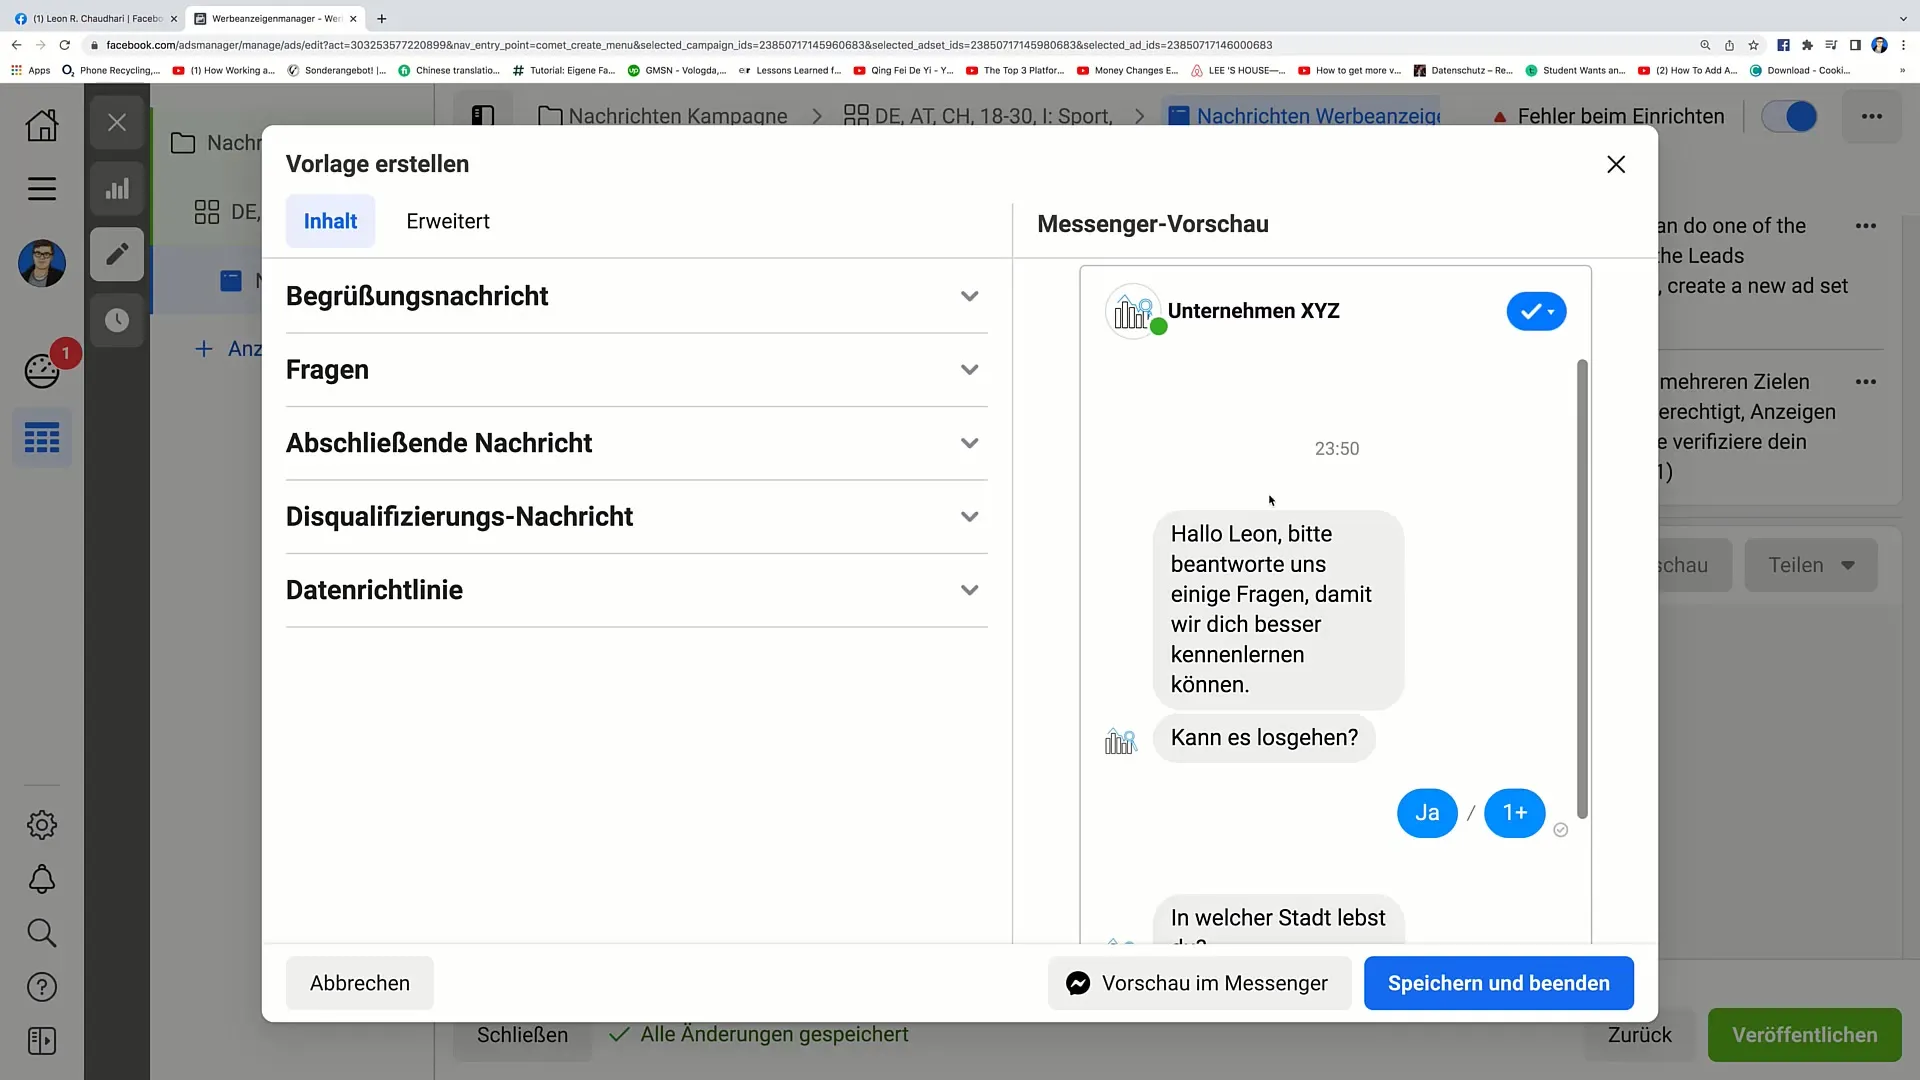Select the DE ad set tree row
Image resolution: width=1920 pixels, height=1080 pixels.
[227, 212]
